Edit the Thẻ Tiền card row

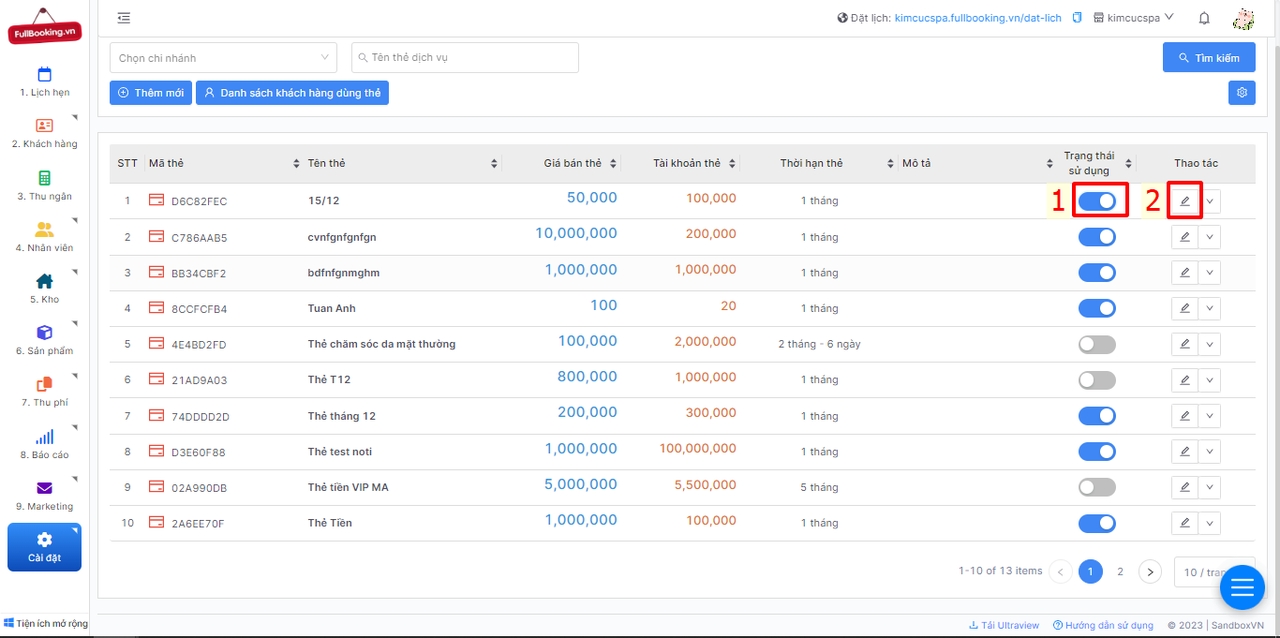1185,523
